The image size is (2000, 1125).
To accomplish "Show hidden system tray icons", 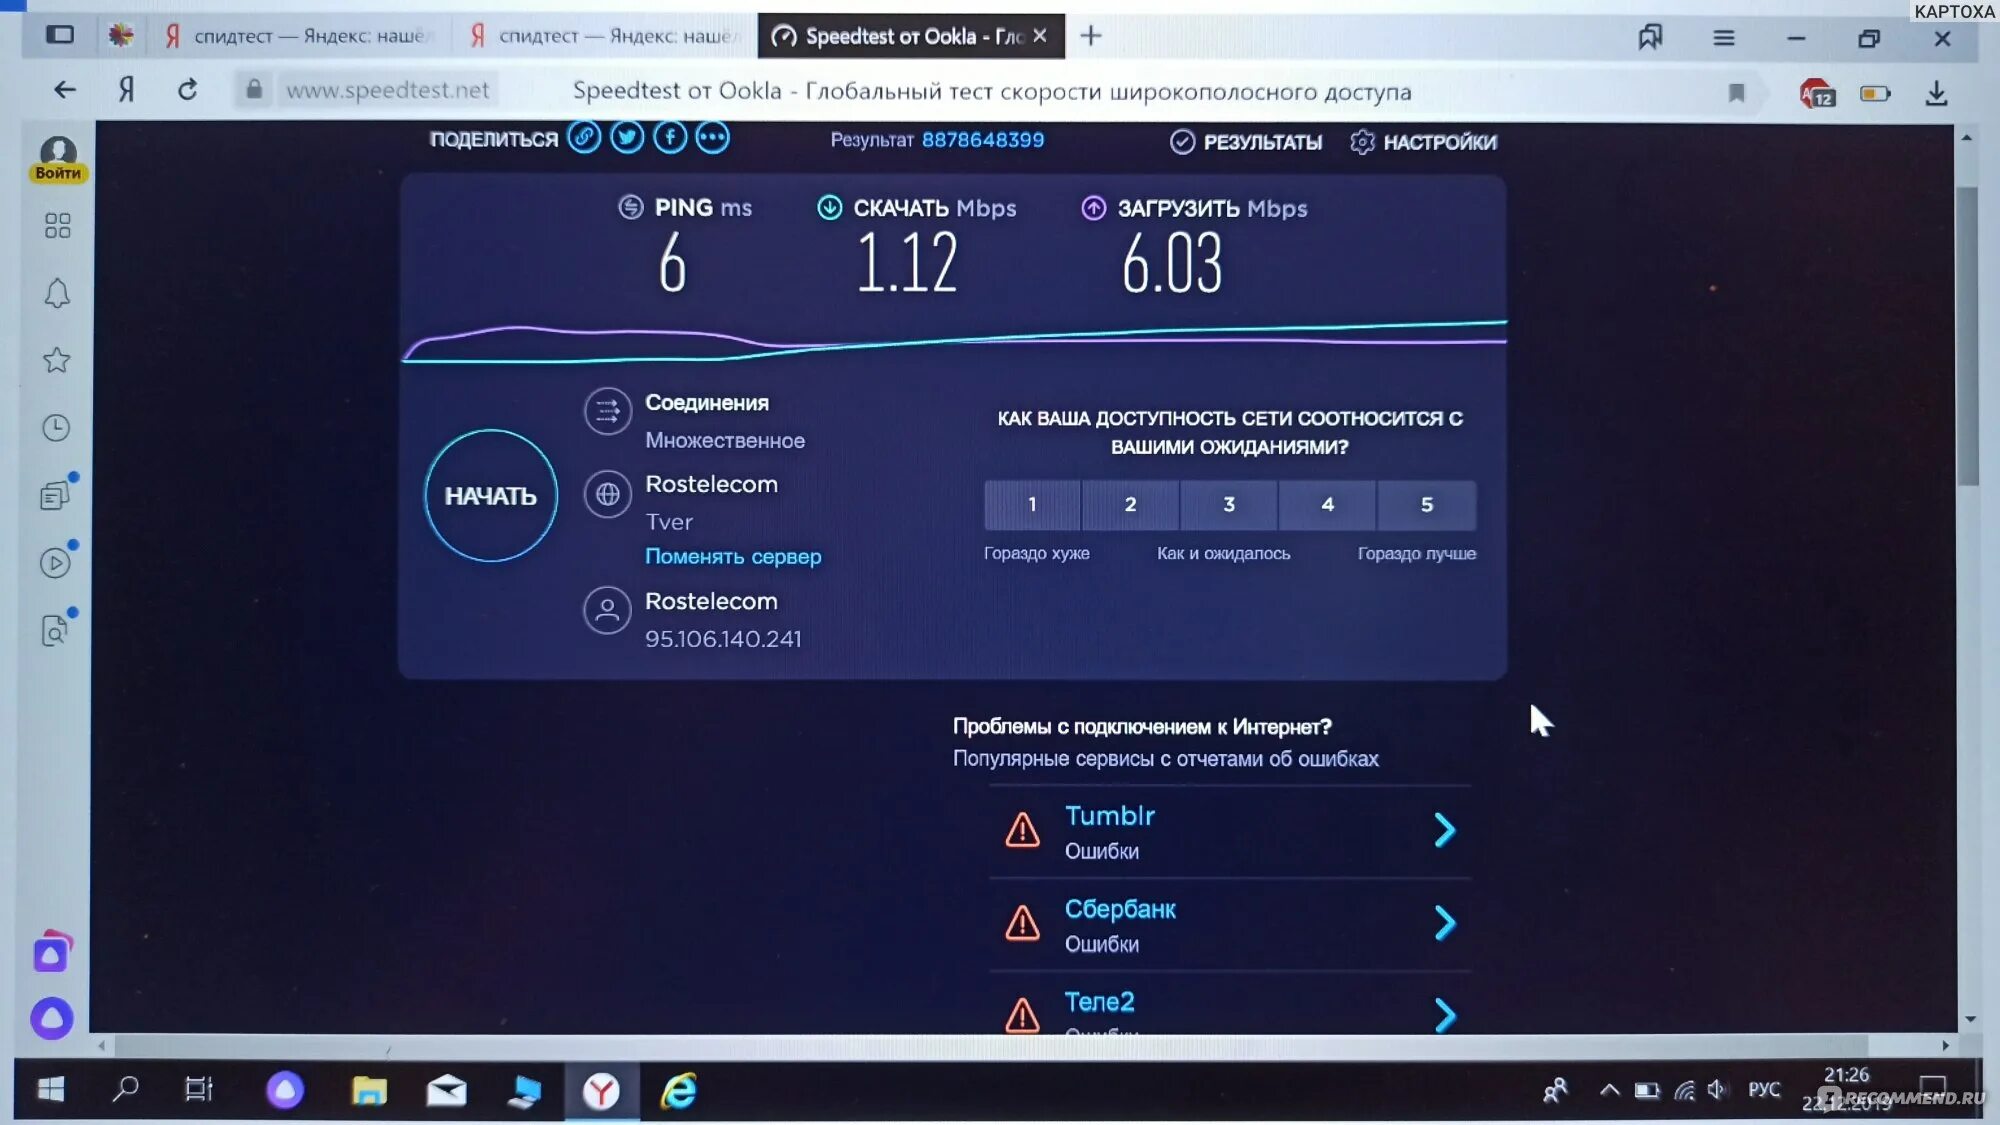I will [x=1609, y=1090].
